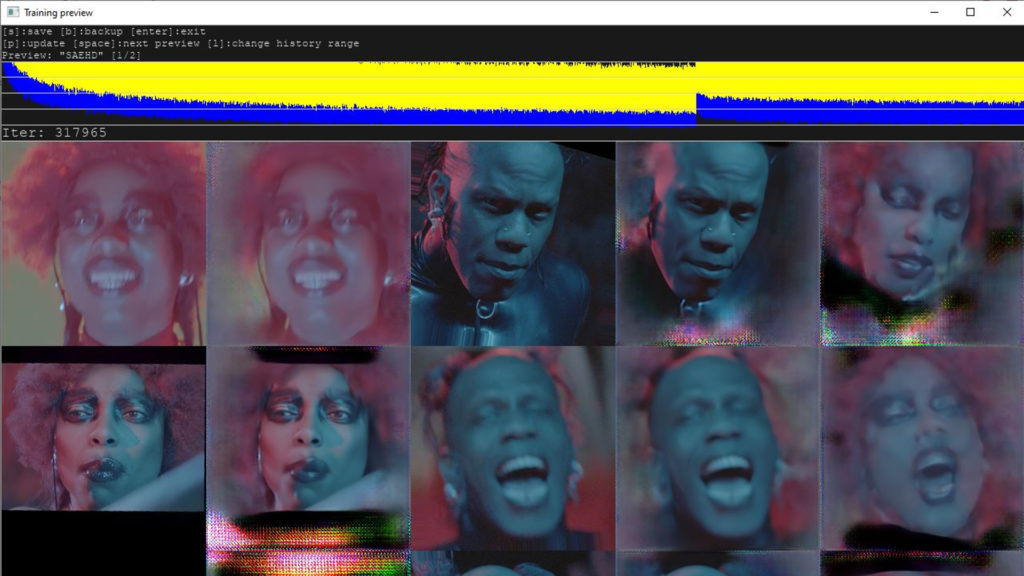Click the '[p]:update [space]:next preview' help line
The height and width of the screenshot is (576, 1024).
pyautogui.click(x=181, y=44)
